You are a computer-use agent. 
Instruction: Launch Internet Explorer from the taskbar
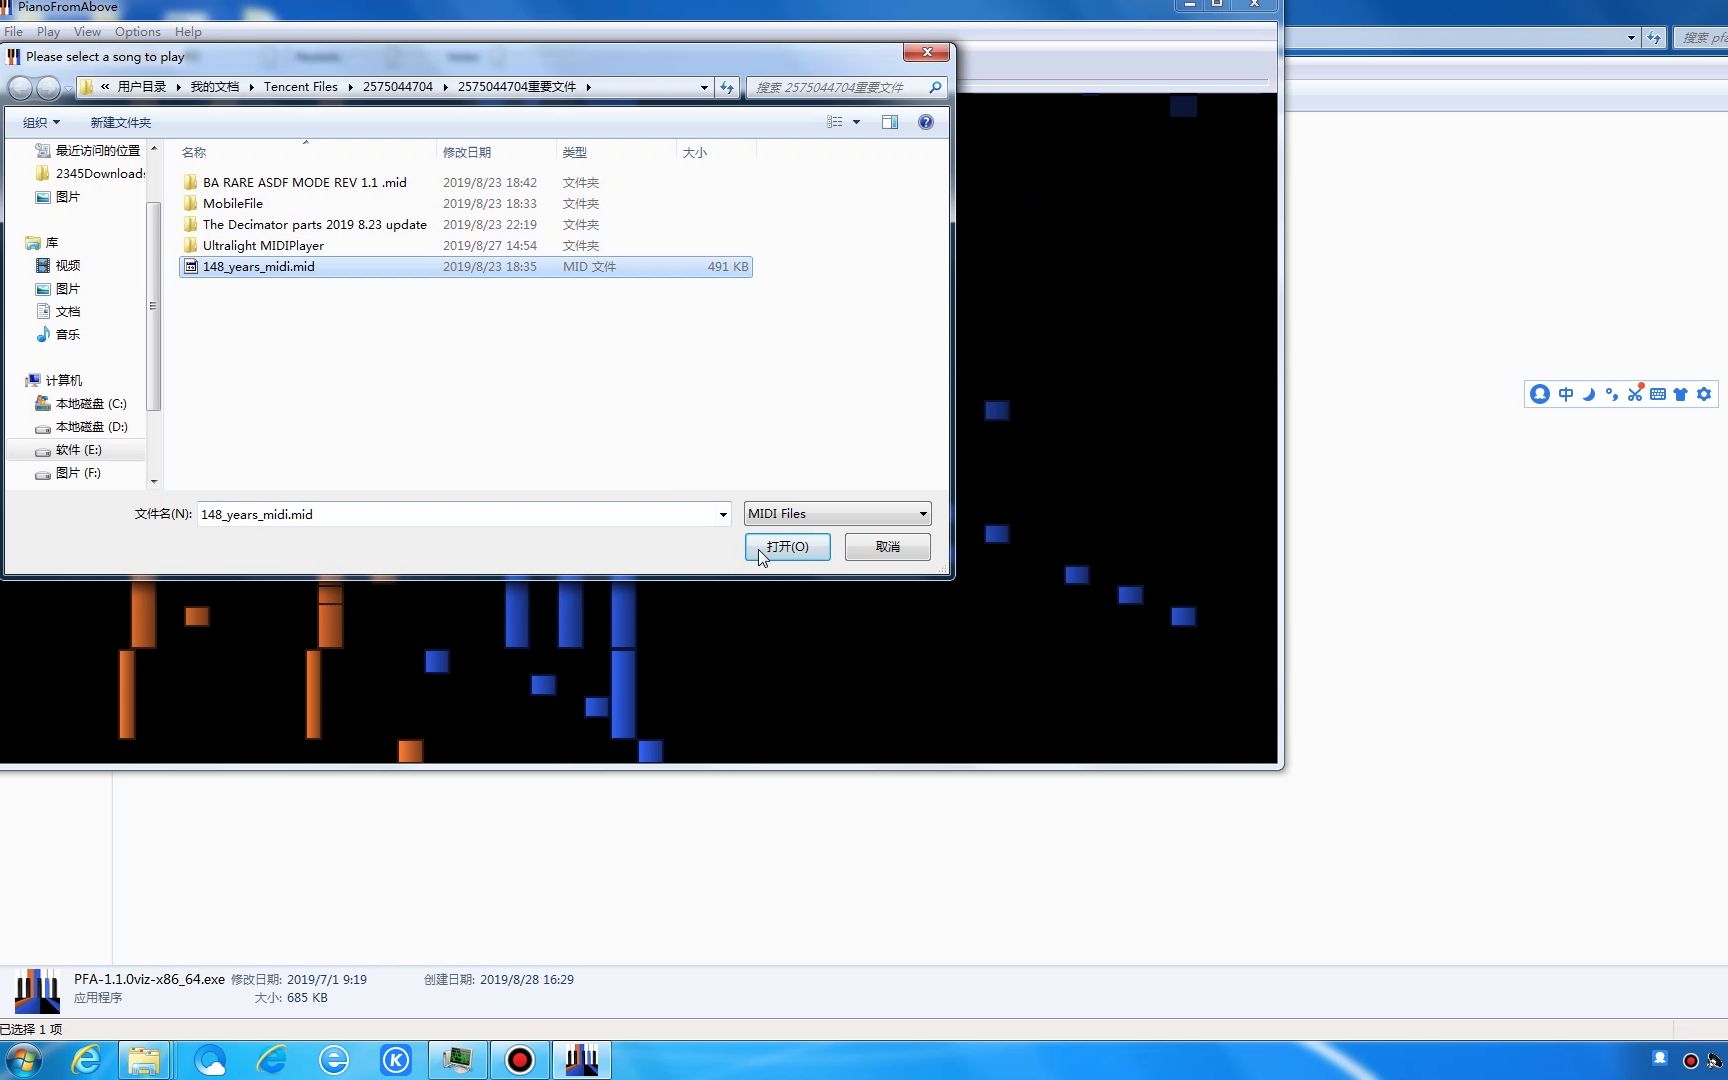click(x=86, y=1060)
